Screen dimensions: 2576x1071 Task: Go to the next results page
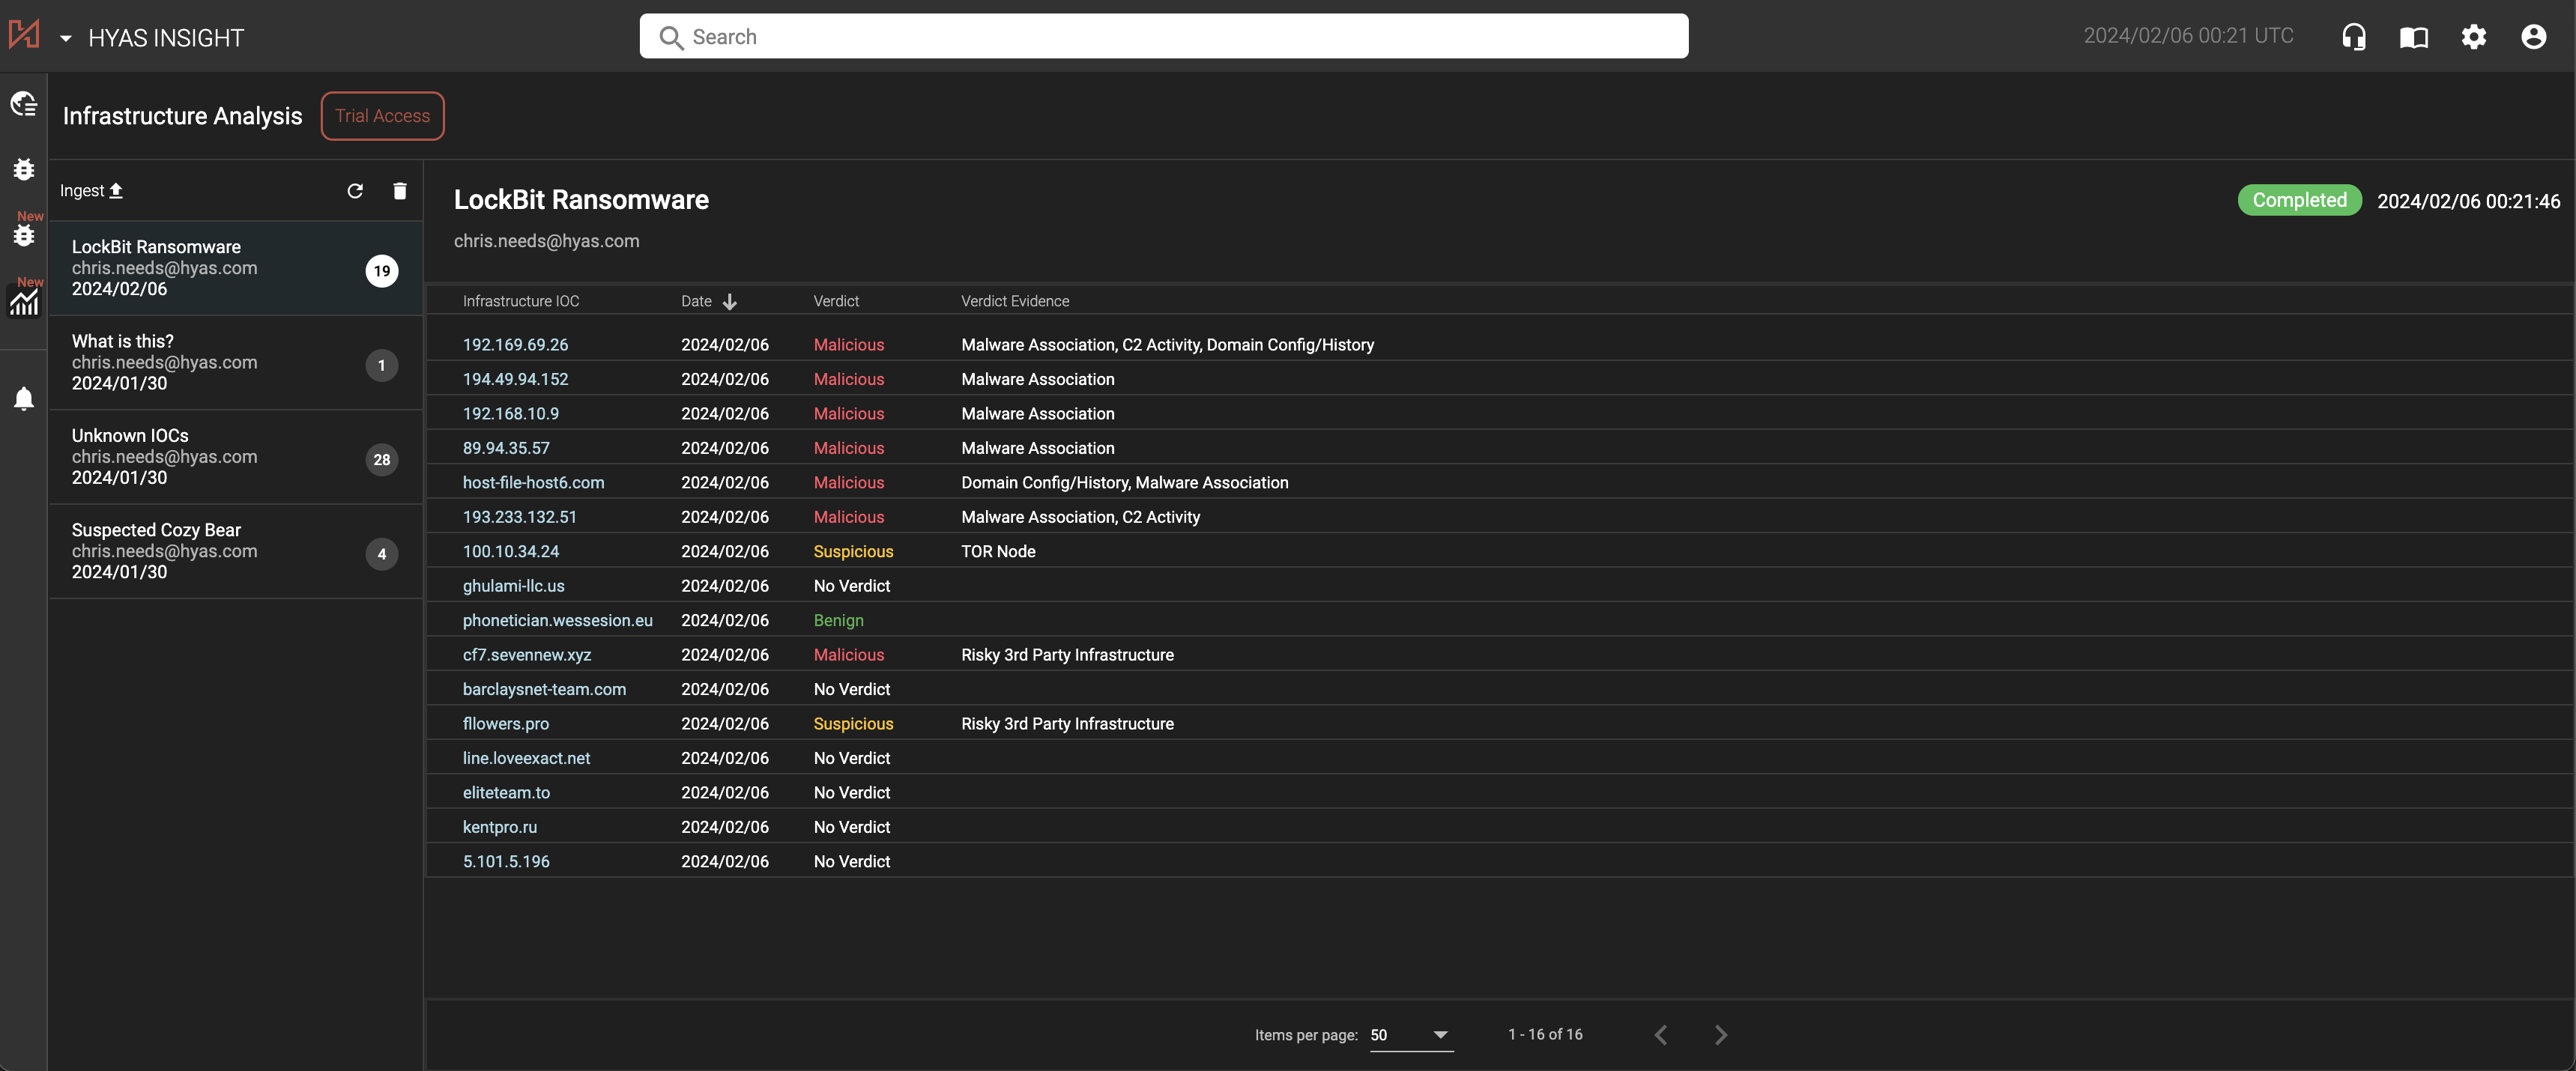tap(1720, 1035)
